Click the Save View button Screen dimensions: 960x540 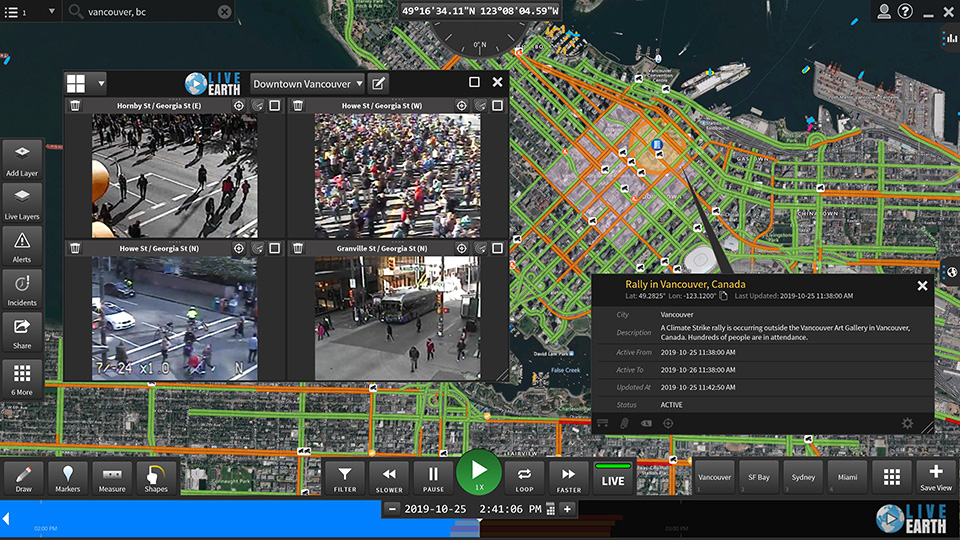936,477
